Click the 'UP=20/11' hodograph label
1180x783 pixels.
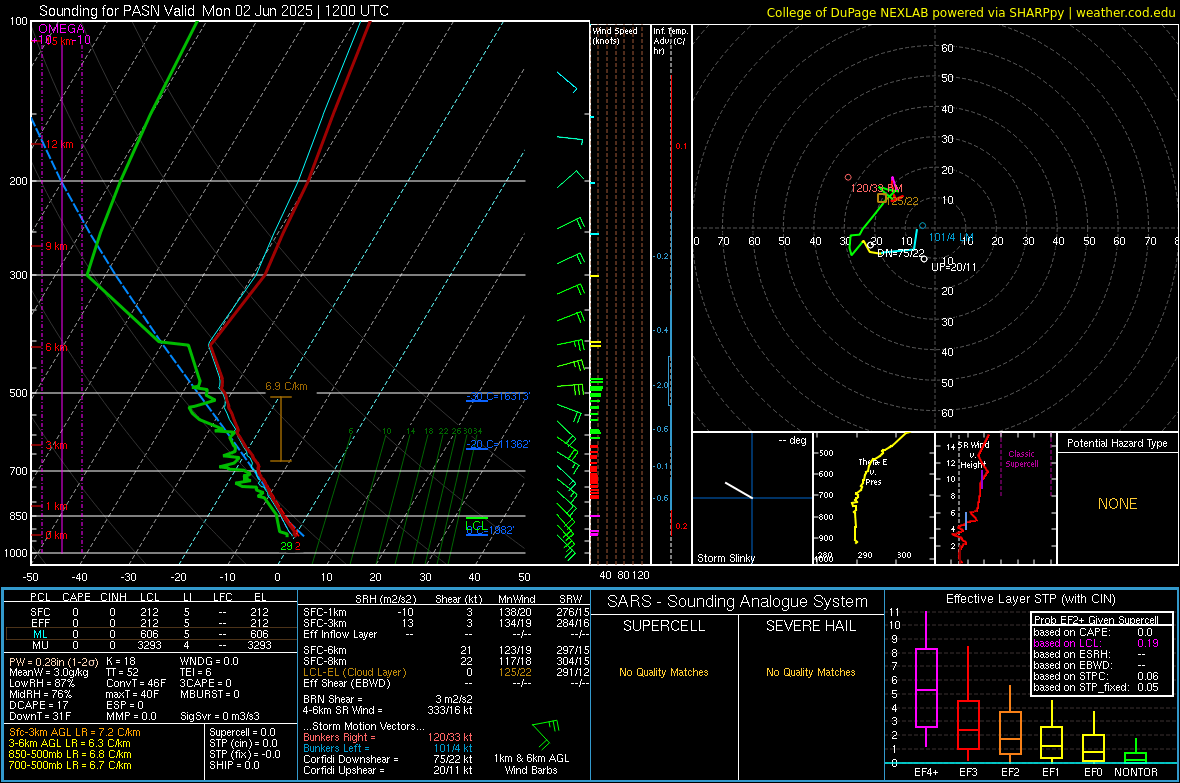953,267
